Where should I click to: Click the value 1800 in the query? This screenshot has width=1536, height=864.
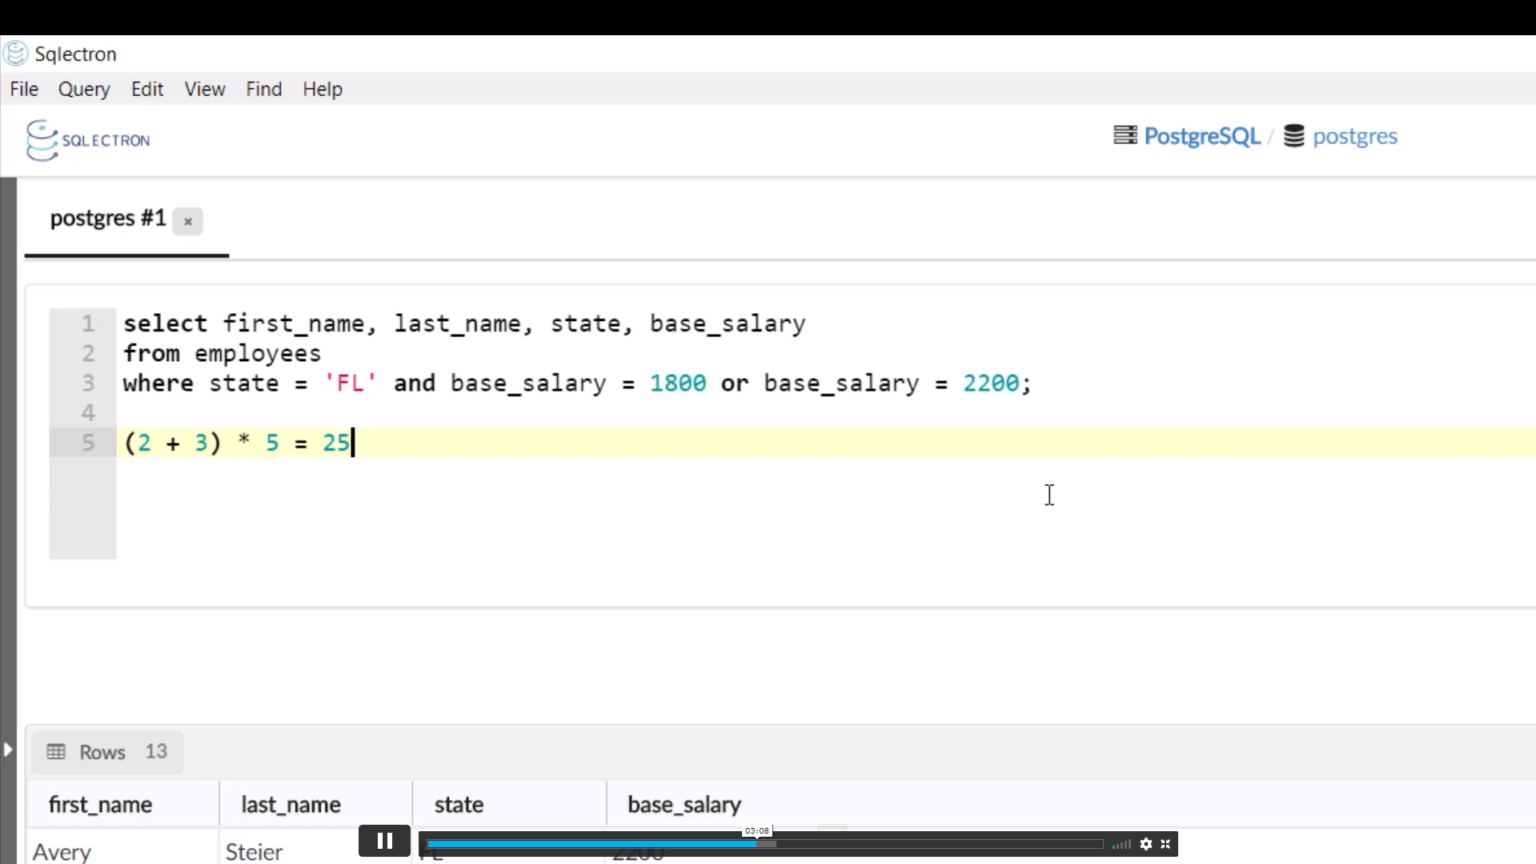[678, 383]
